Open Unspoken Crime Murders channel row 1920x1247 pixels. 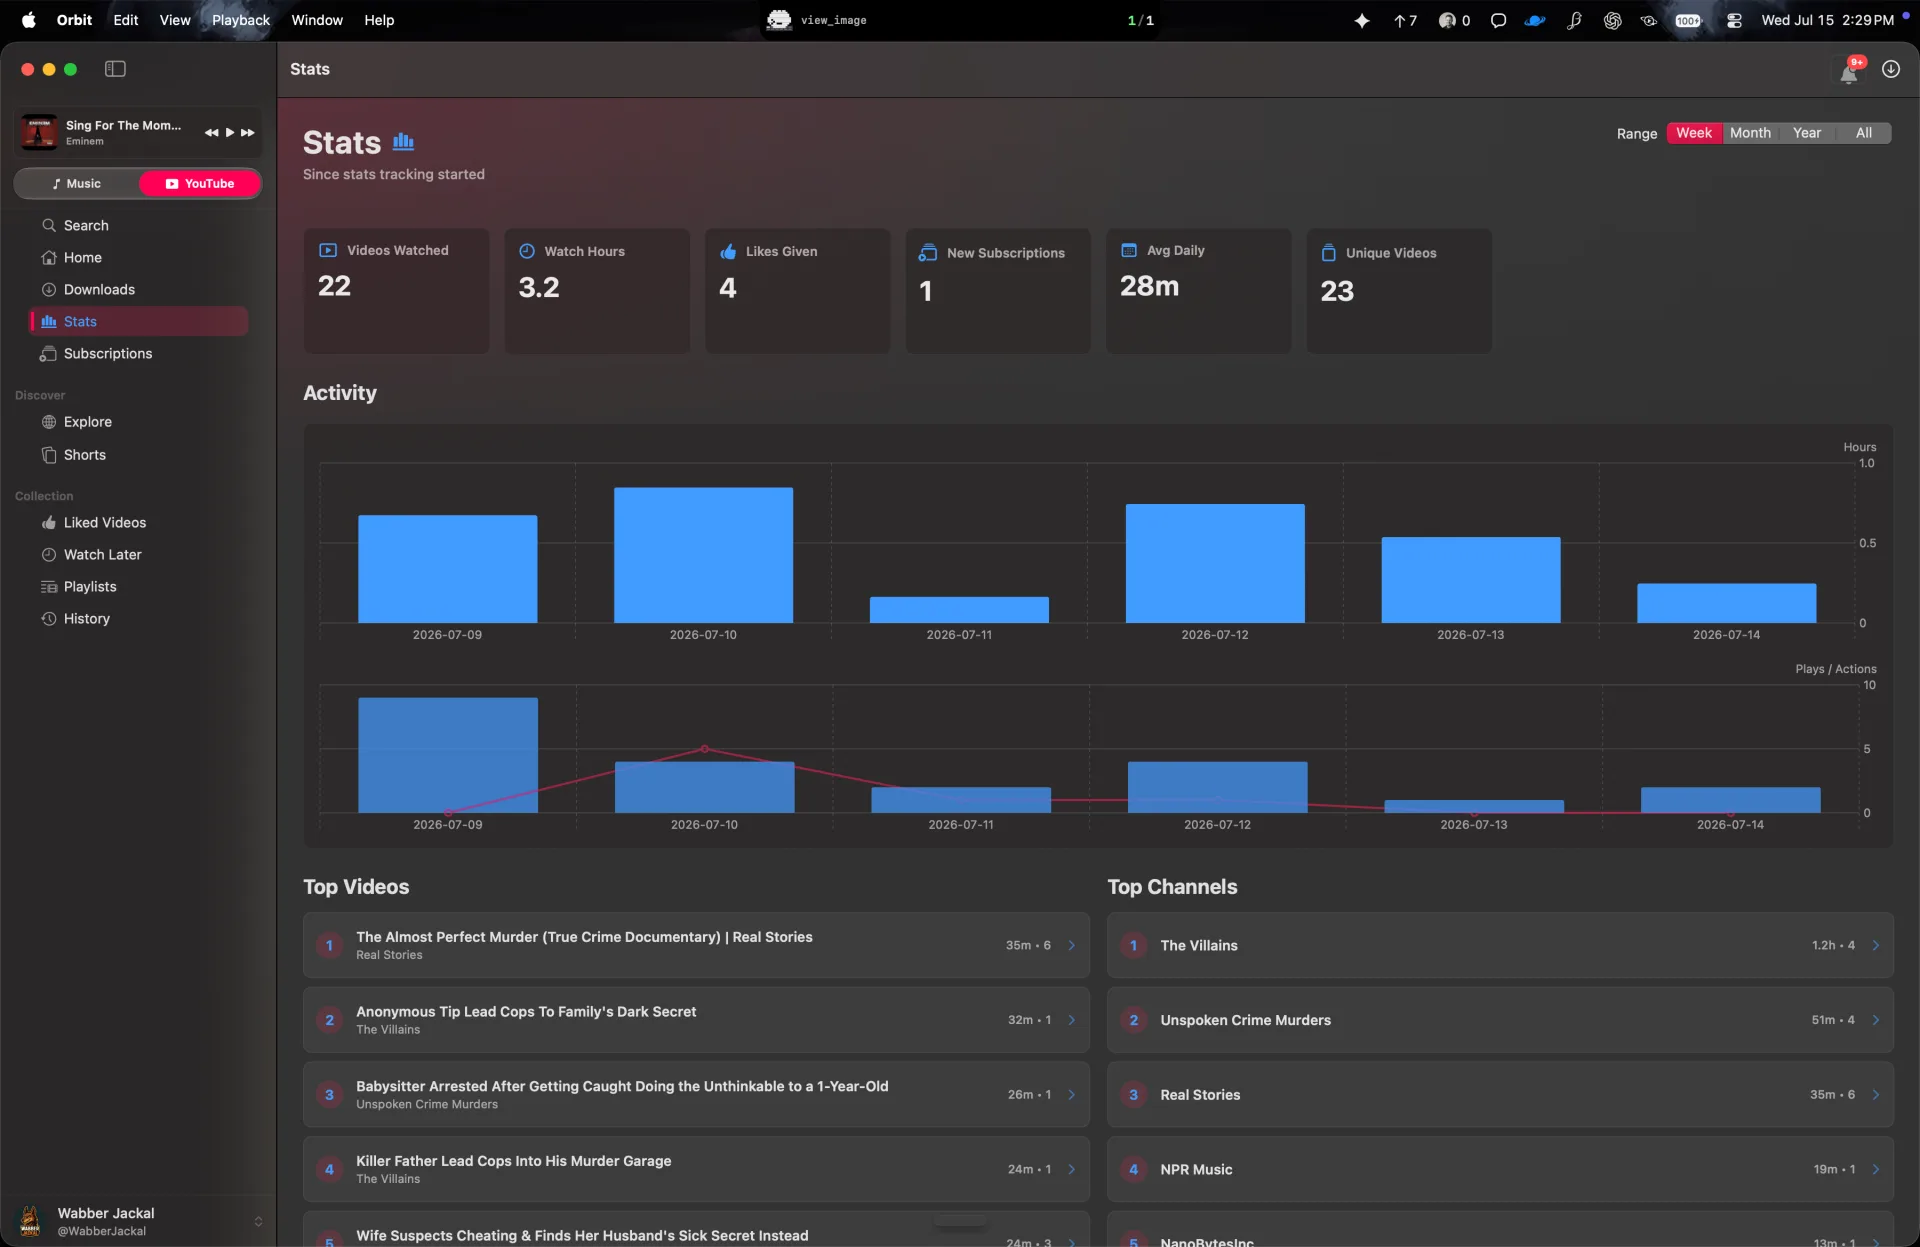point(1500,1020)
